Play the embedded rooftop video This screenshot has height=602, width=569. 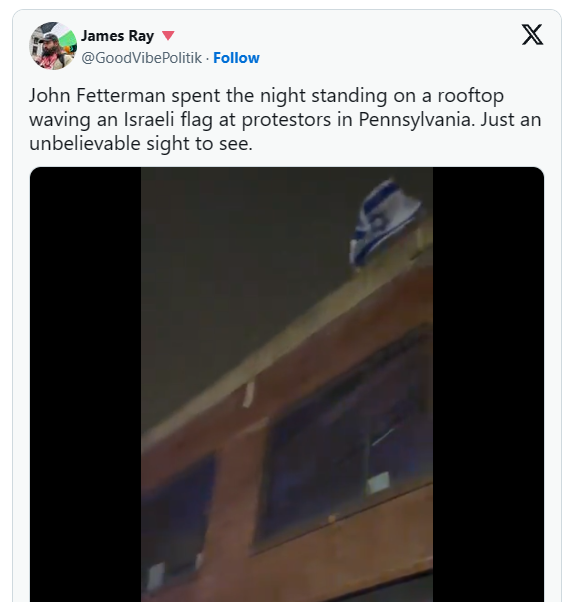(287, 384)
